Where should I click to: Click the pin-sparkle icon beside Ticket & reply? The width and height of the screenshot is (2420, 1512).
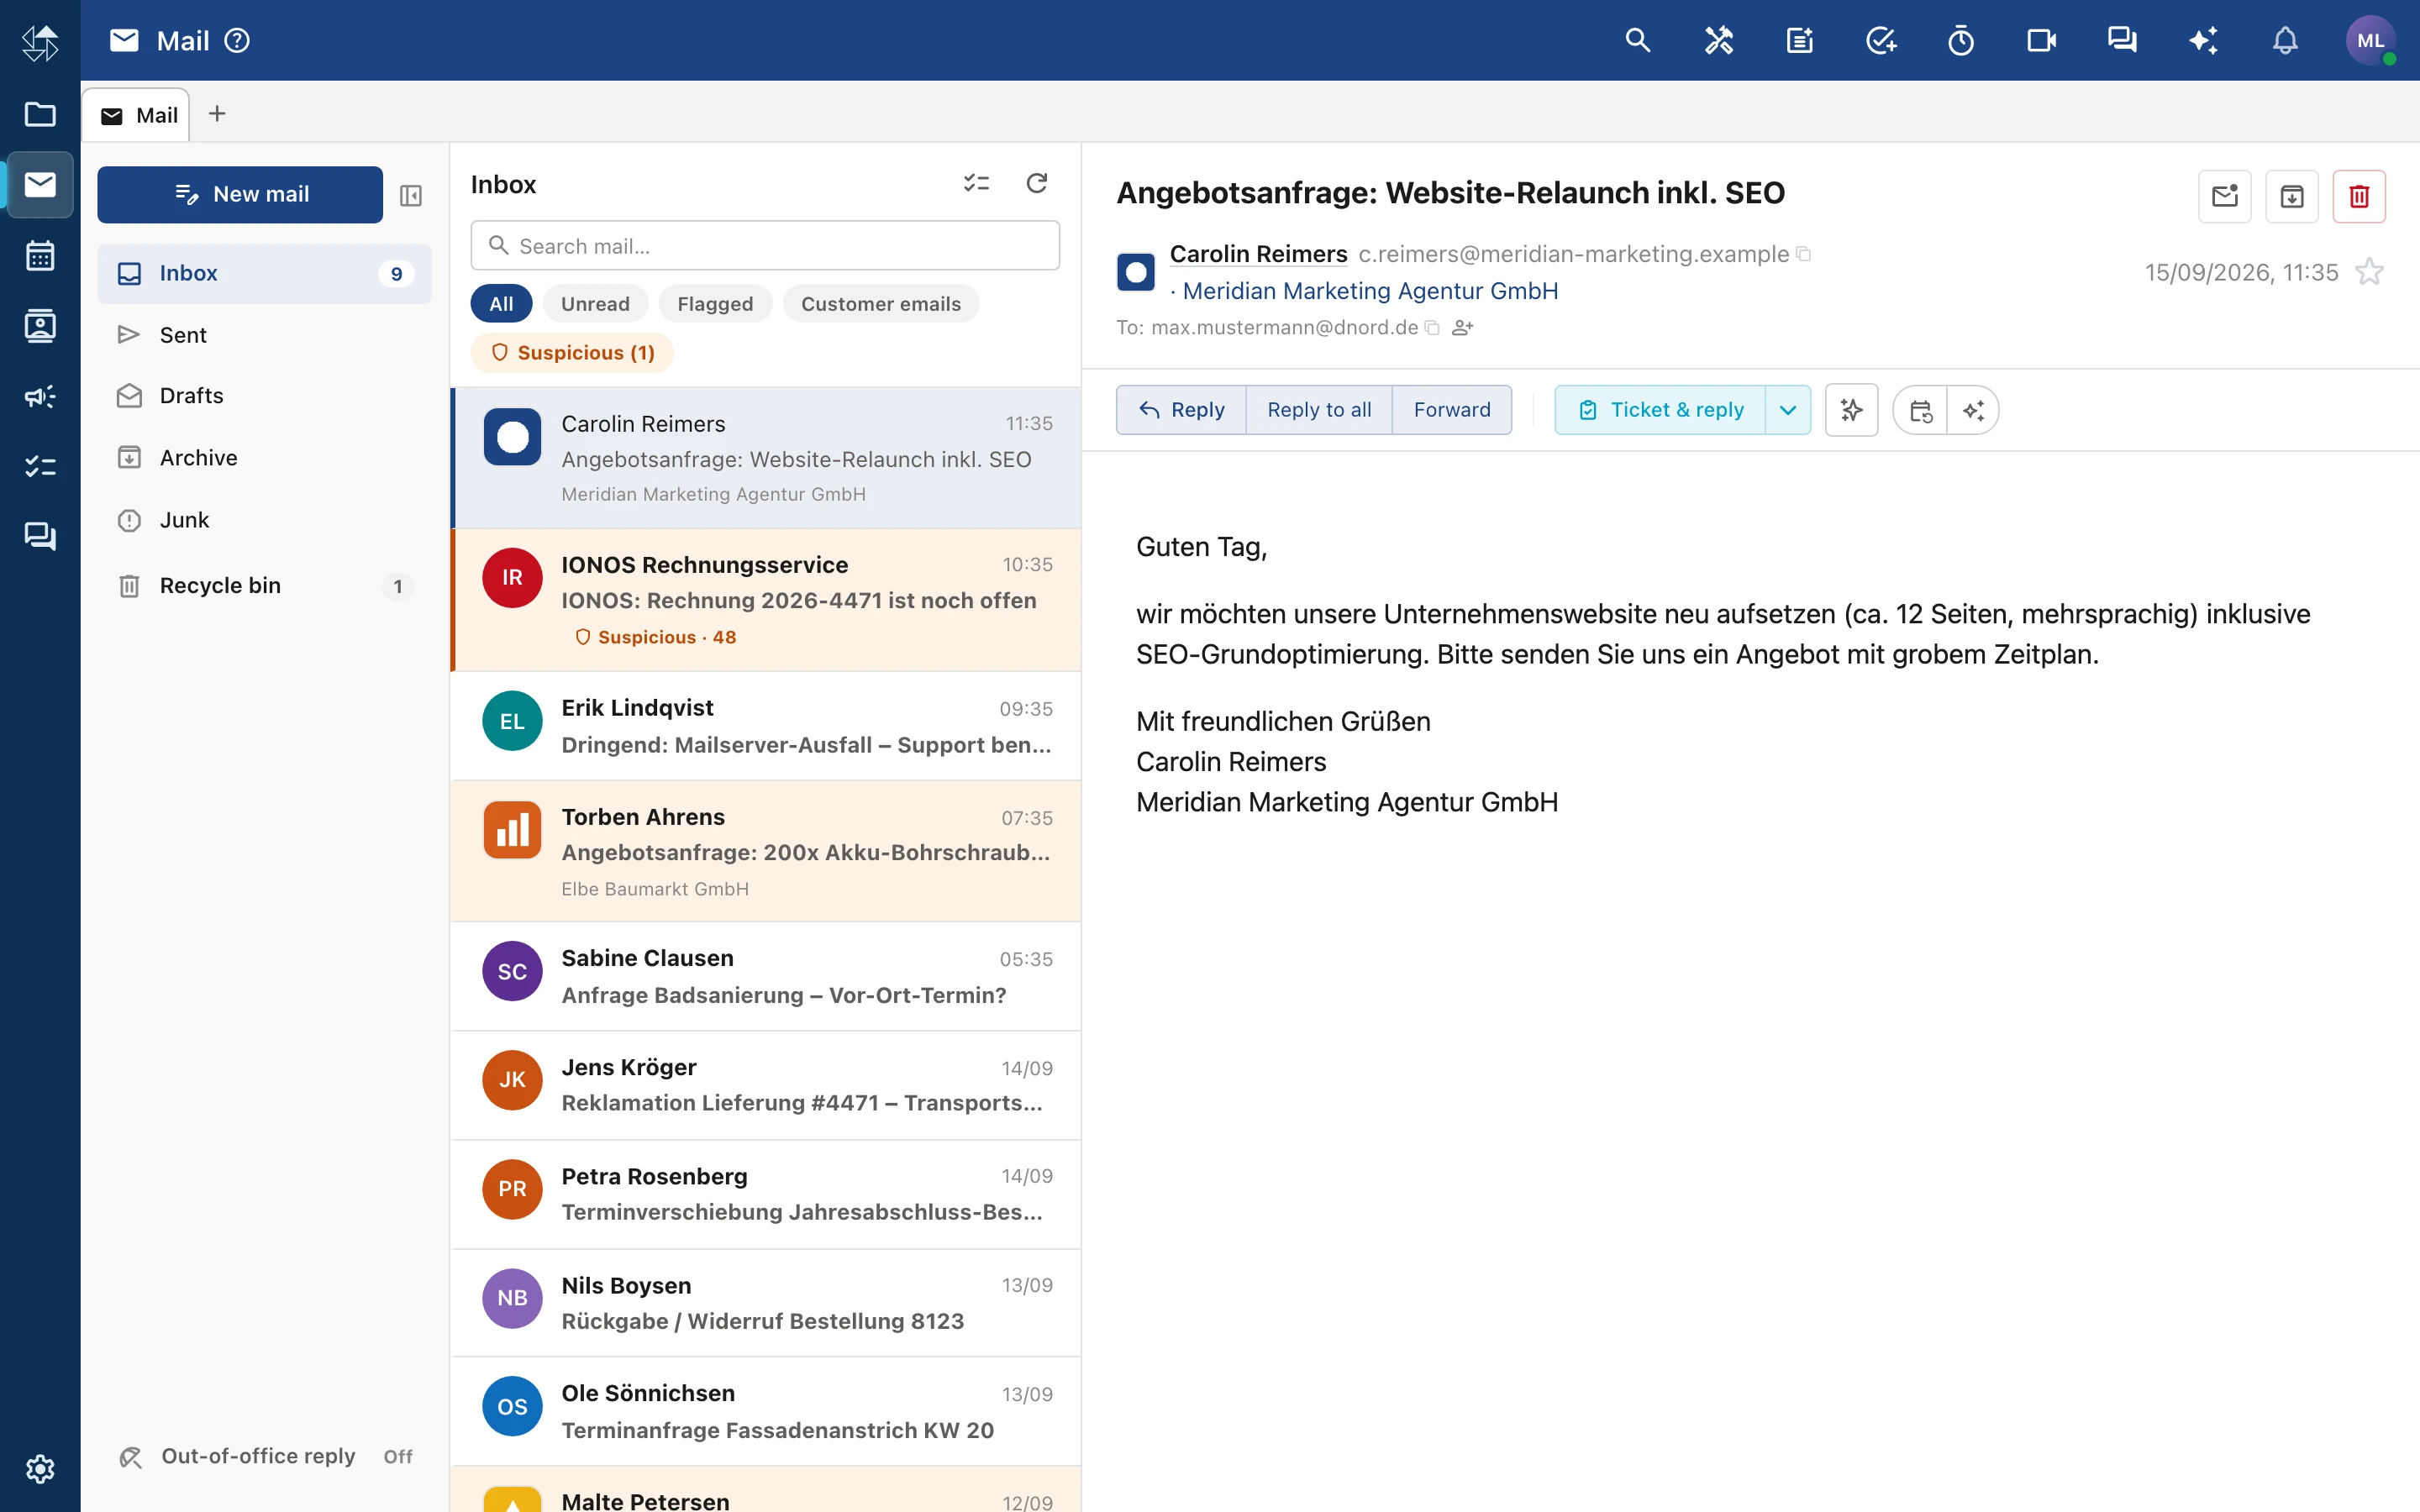point(1851,410)
